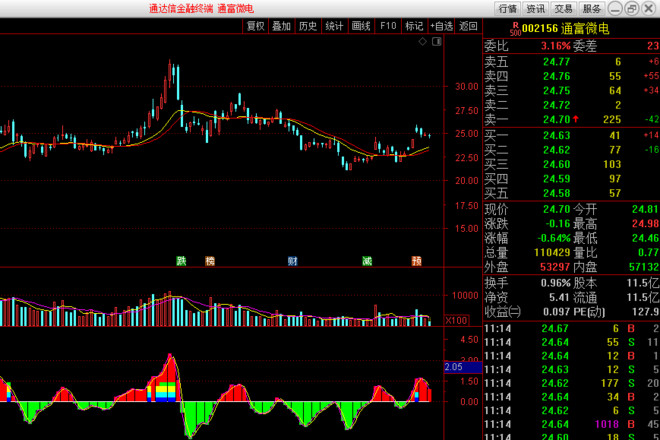Image resolution: width=660 pixels, height=440 pixels.
Task: Select the 卖四 row at 24.76
Action: tap(572, 76)
